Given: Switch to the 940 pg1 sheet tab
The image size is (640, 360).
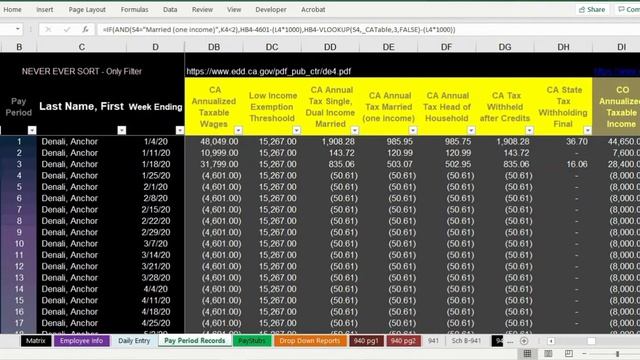Looking at the screenshot, I should (x=366, y=341).
